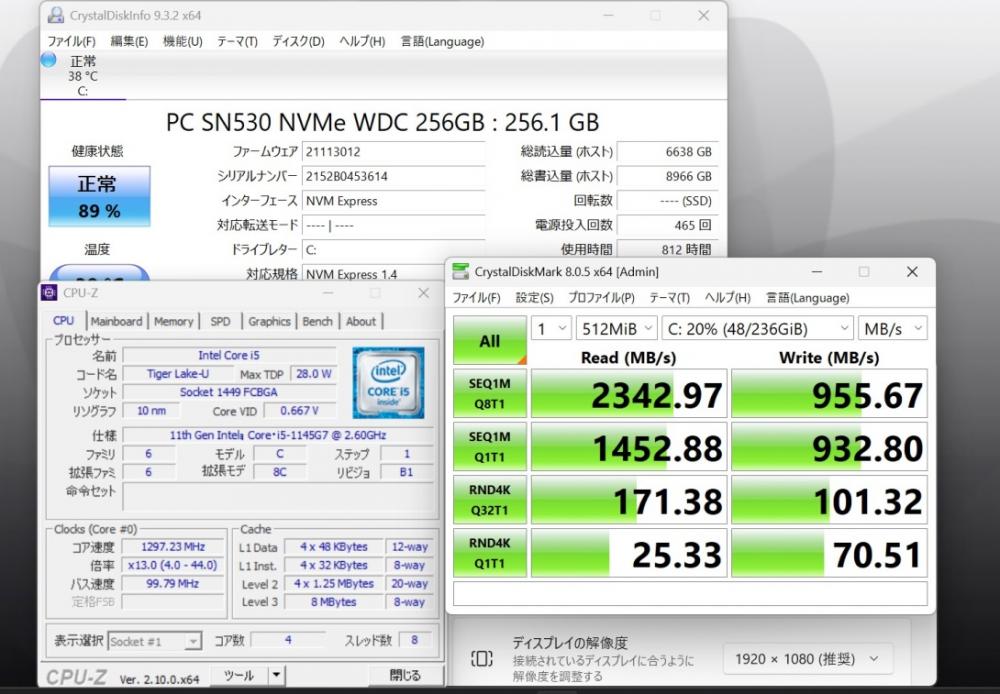Switch to the Graphics tab in CPU-Z
The height and width of the screenshot is (694, 1000).
tap(269, 321)
